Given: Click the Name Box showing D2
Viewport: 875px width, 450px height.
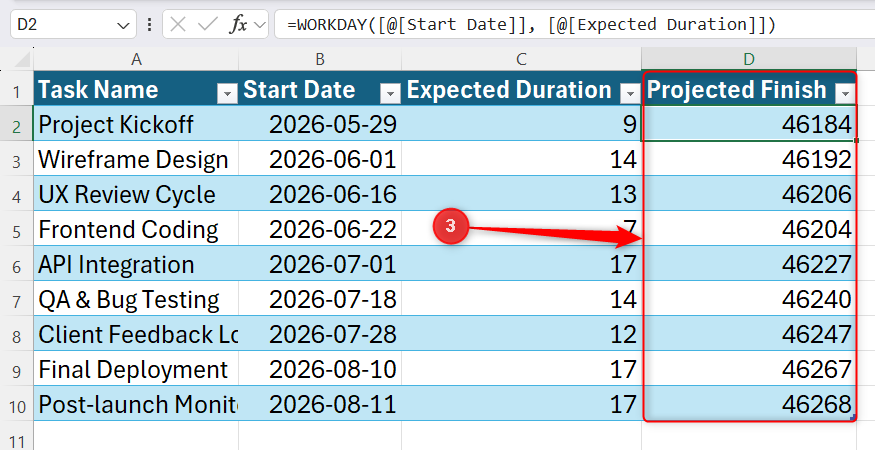Looking at the screenshot, I should click(73, 25).
